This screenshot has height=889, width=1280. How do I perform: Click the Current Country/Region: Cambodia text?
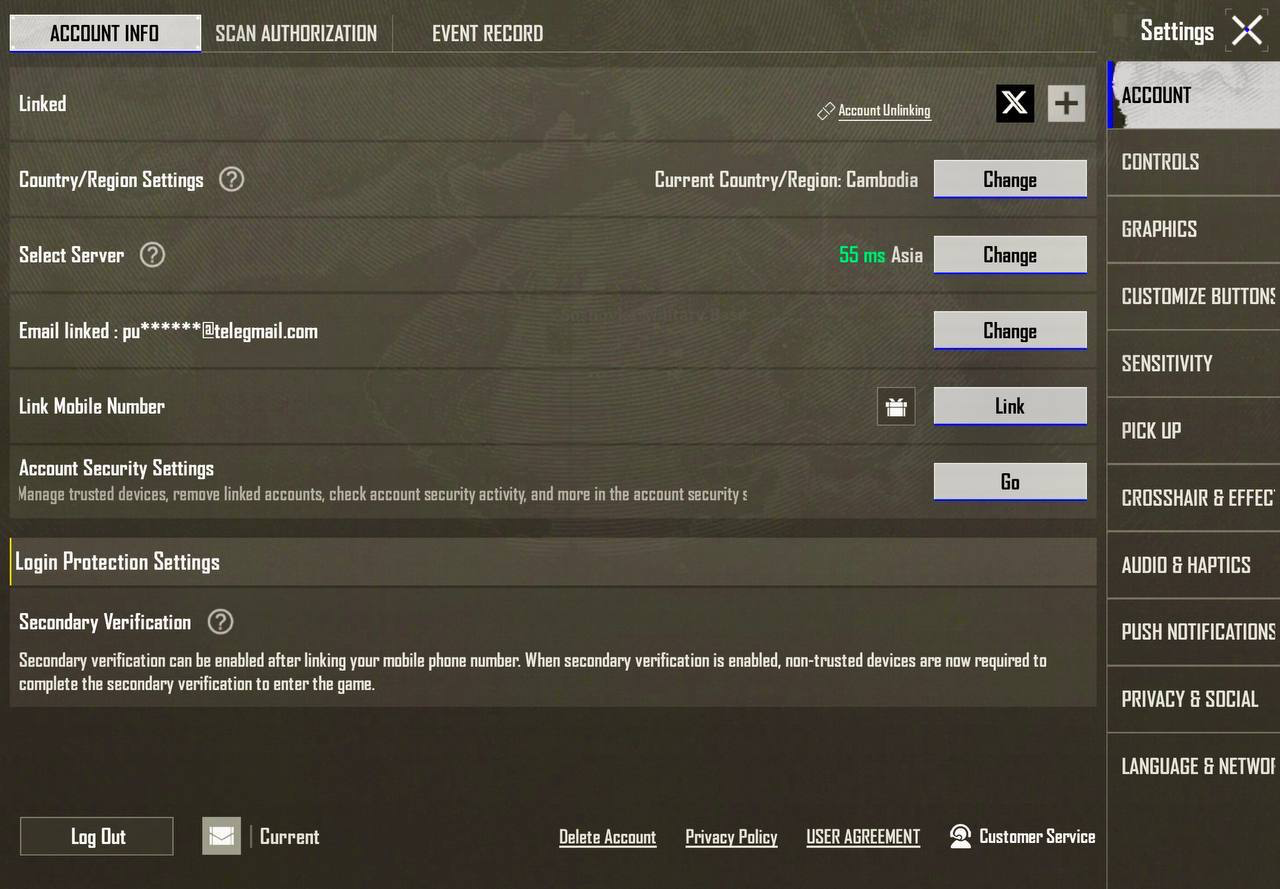coord(786,180)
